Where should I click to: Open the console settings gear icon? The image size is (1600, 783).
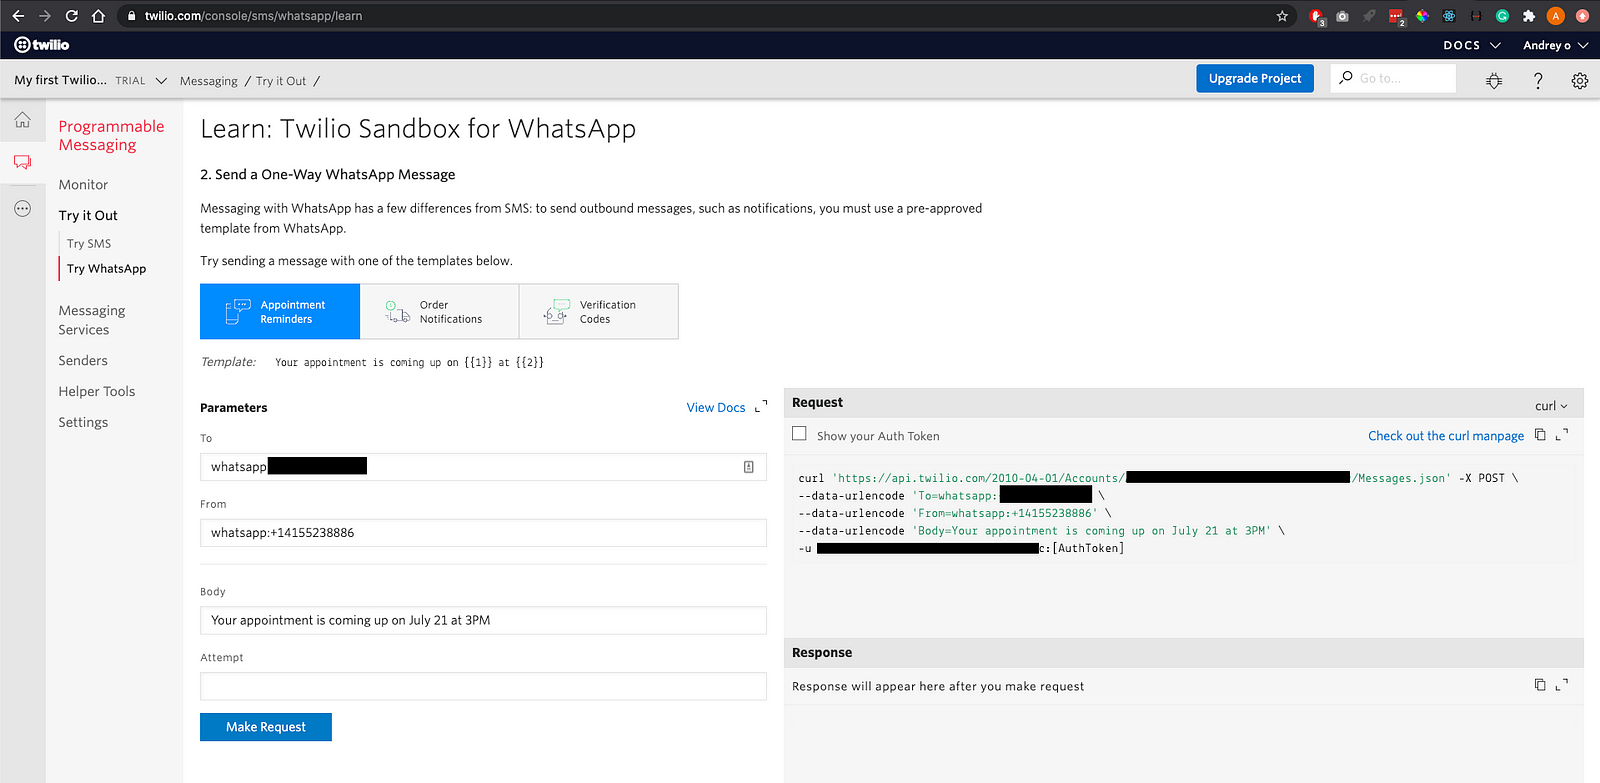[1580, 81]
